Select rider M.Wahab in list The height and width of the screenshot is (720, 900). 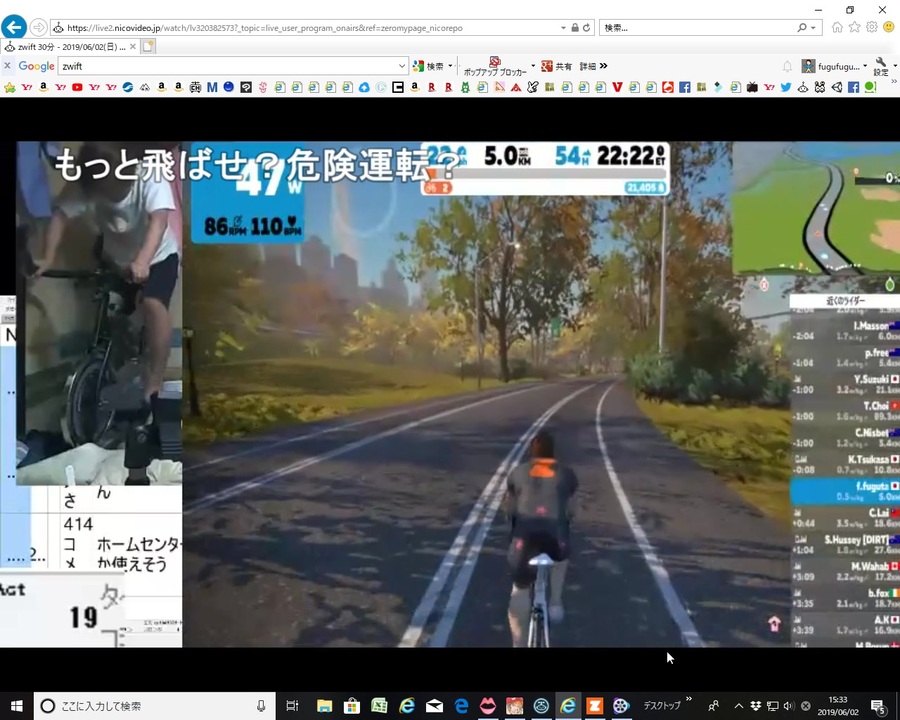pyautogui.click(x=845, y=571)
